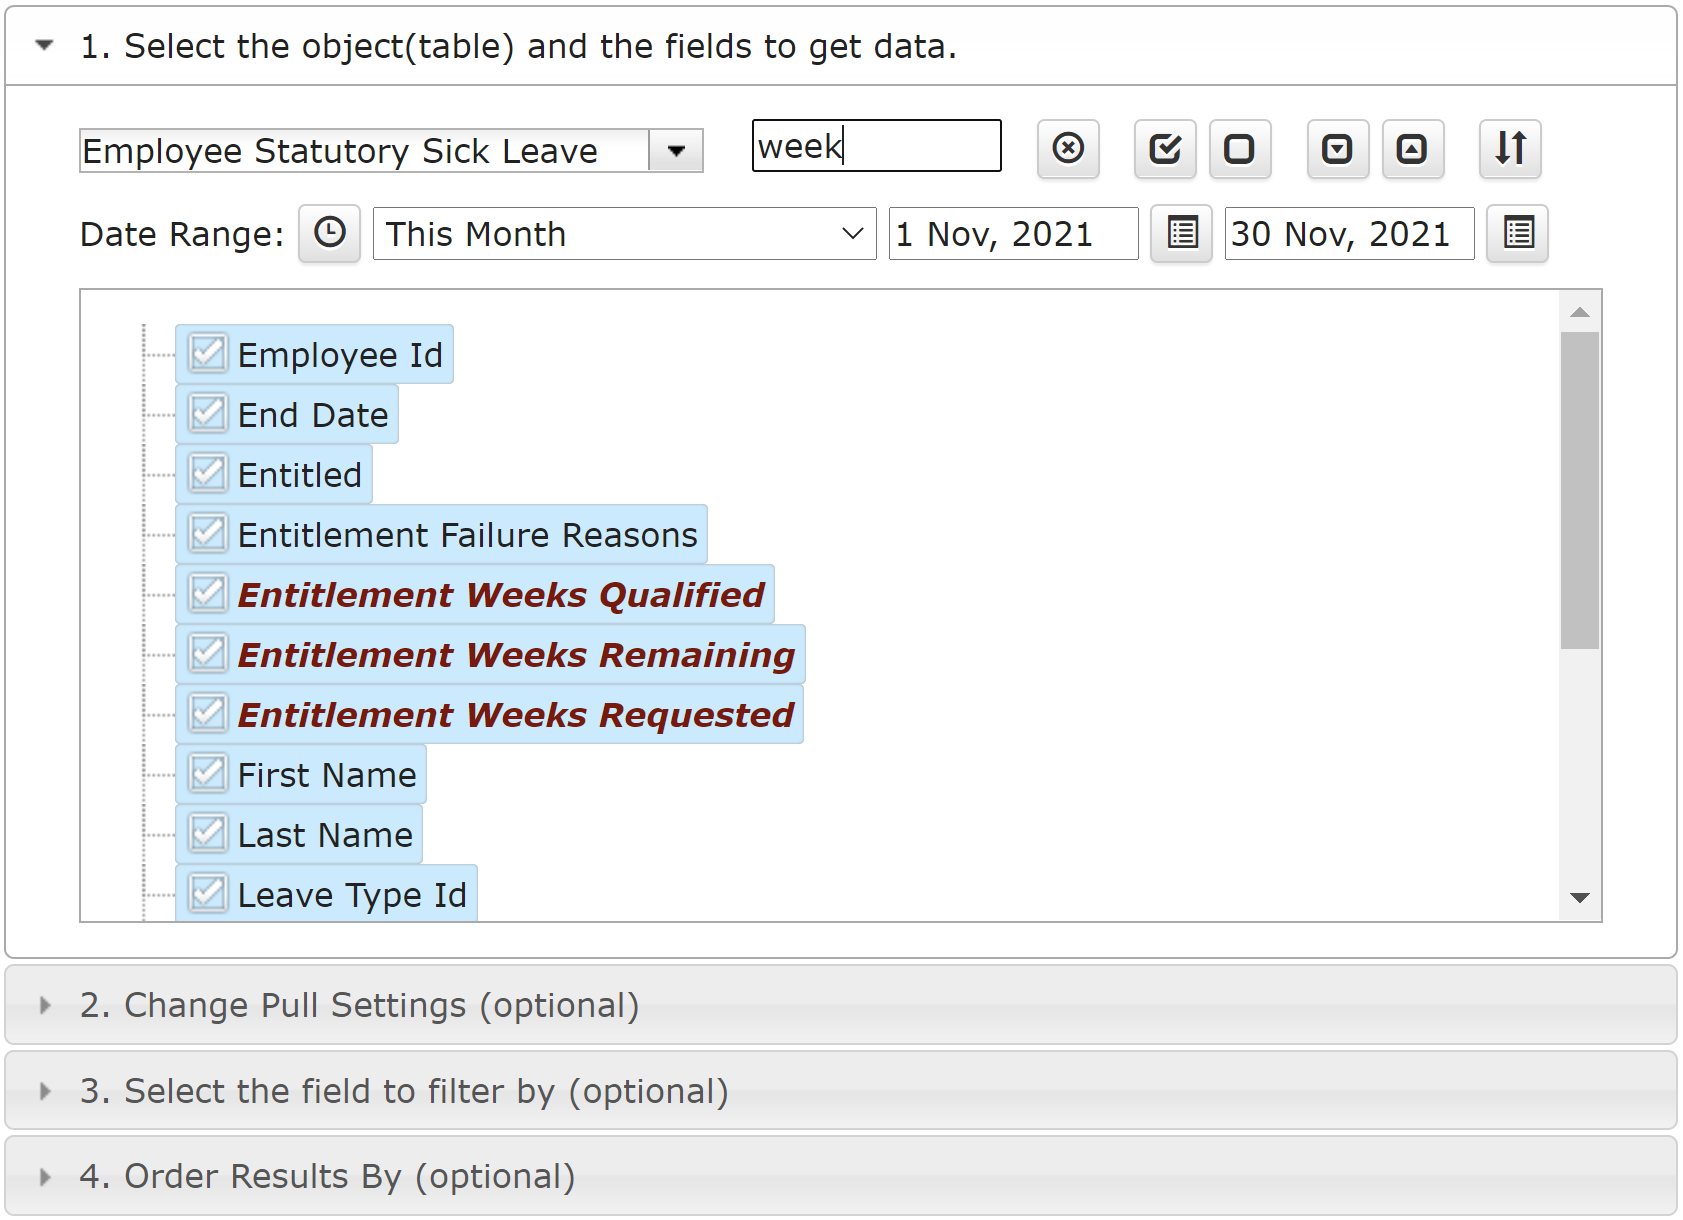
Task: Open the This Month date range dropdown
Action: [624, 234]
